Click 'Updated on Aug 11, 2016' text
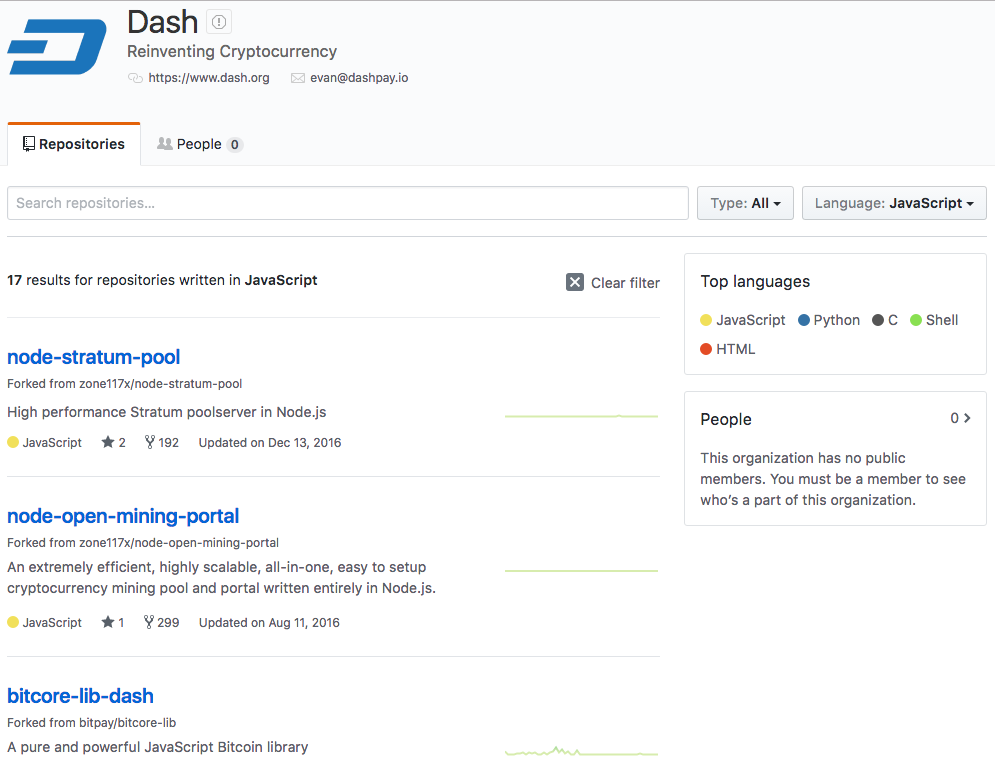The height and width of the screenshot is (759, 995). click(x=269, y=623)
